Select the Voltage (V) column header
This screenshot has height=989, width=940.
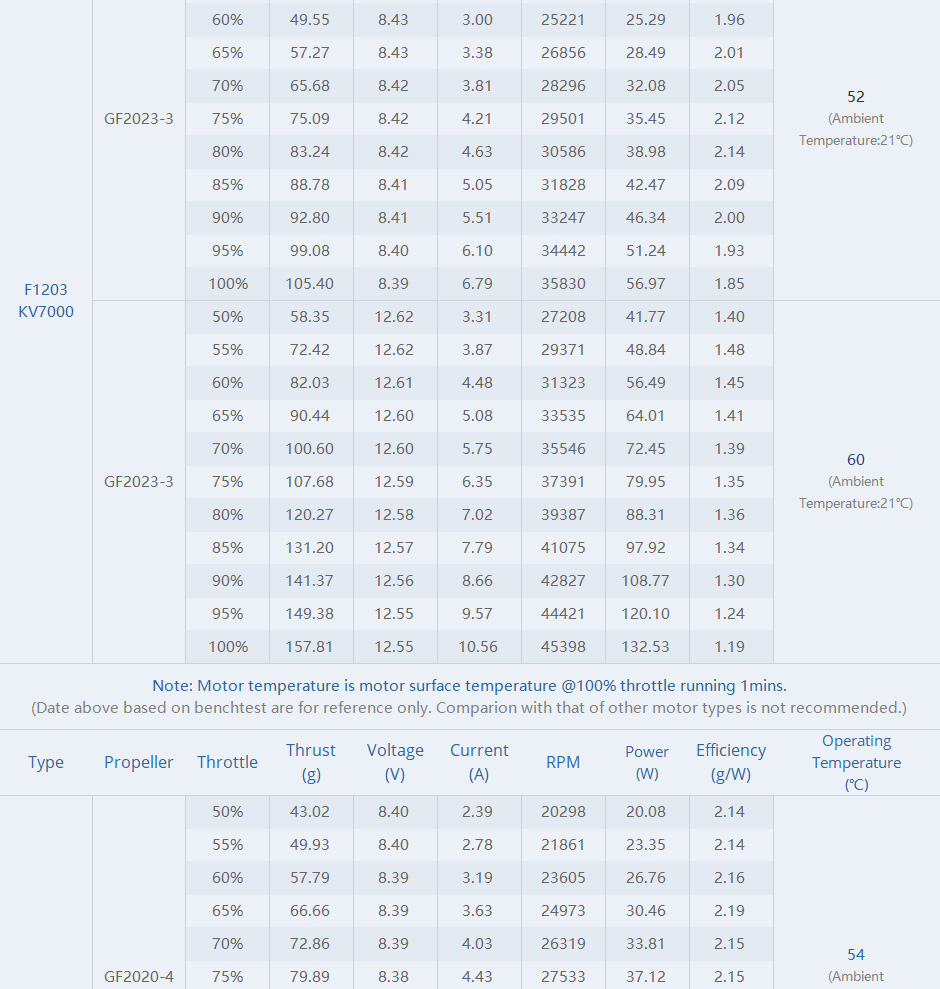pyautogui.click(x=395, y=762)
